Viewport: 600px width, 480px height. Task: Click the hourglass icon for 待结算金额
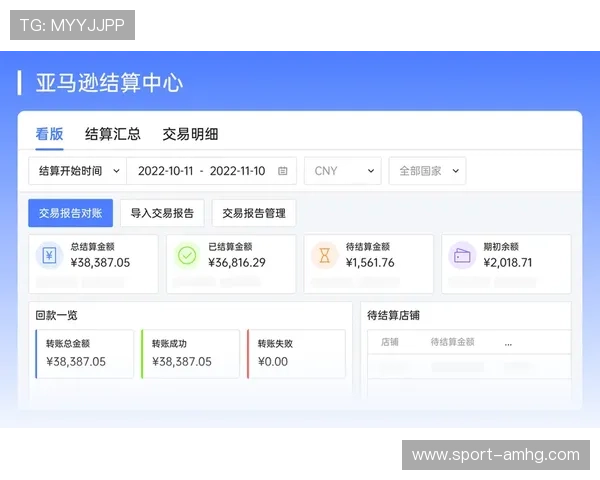pos(324,255)
